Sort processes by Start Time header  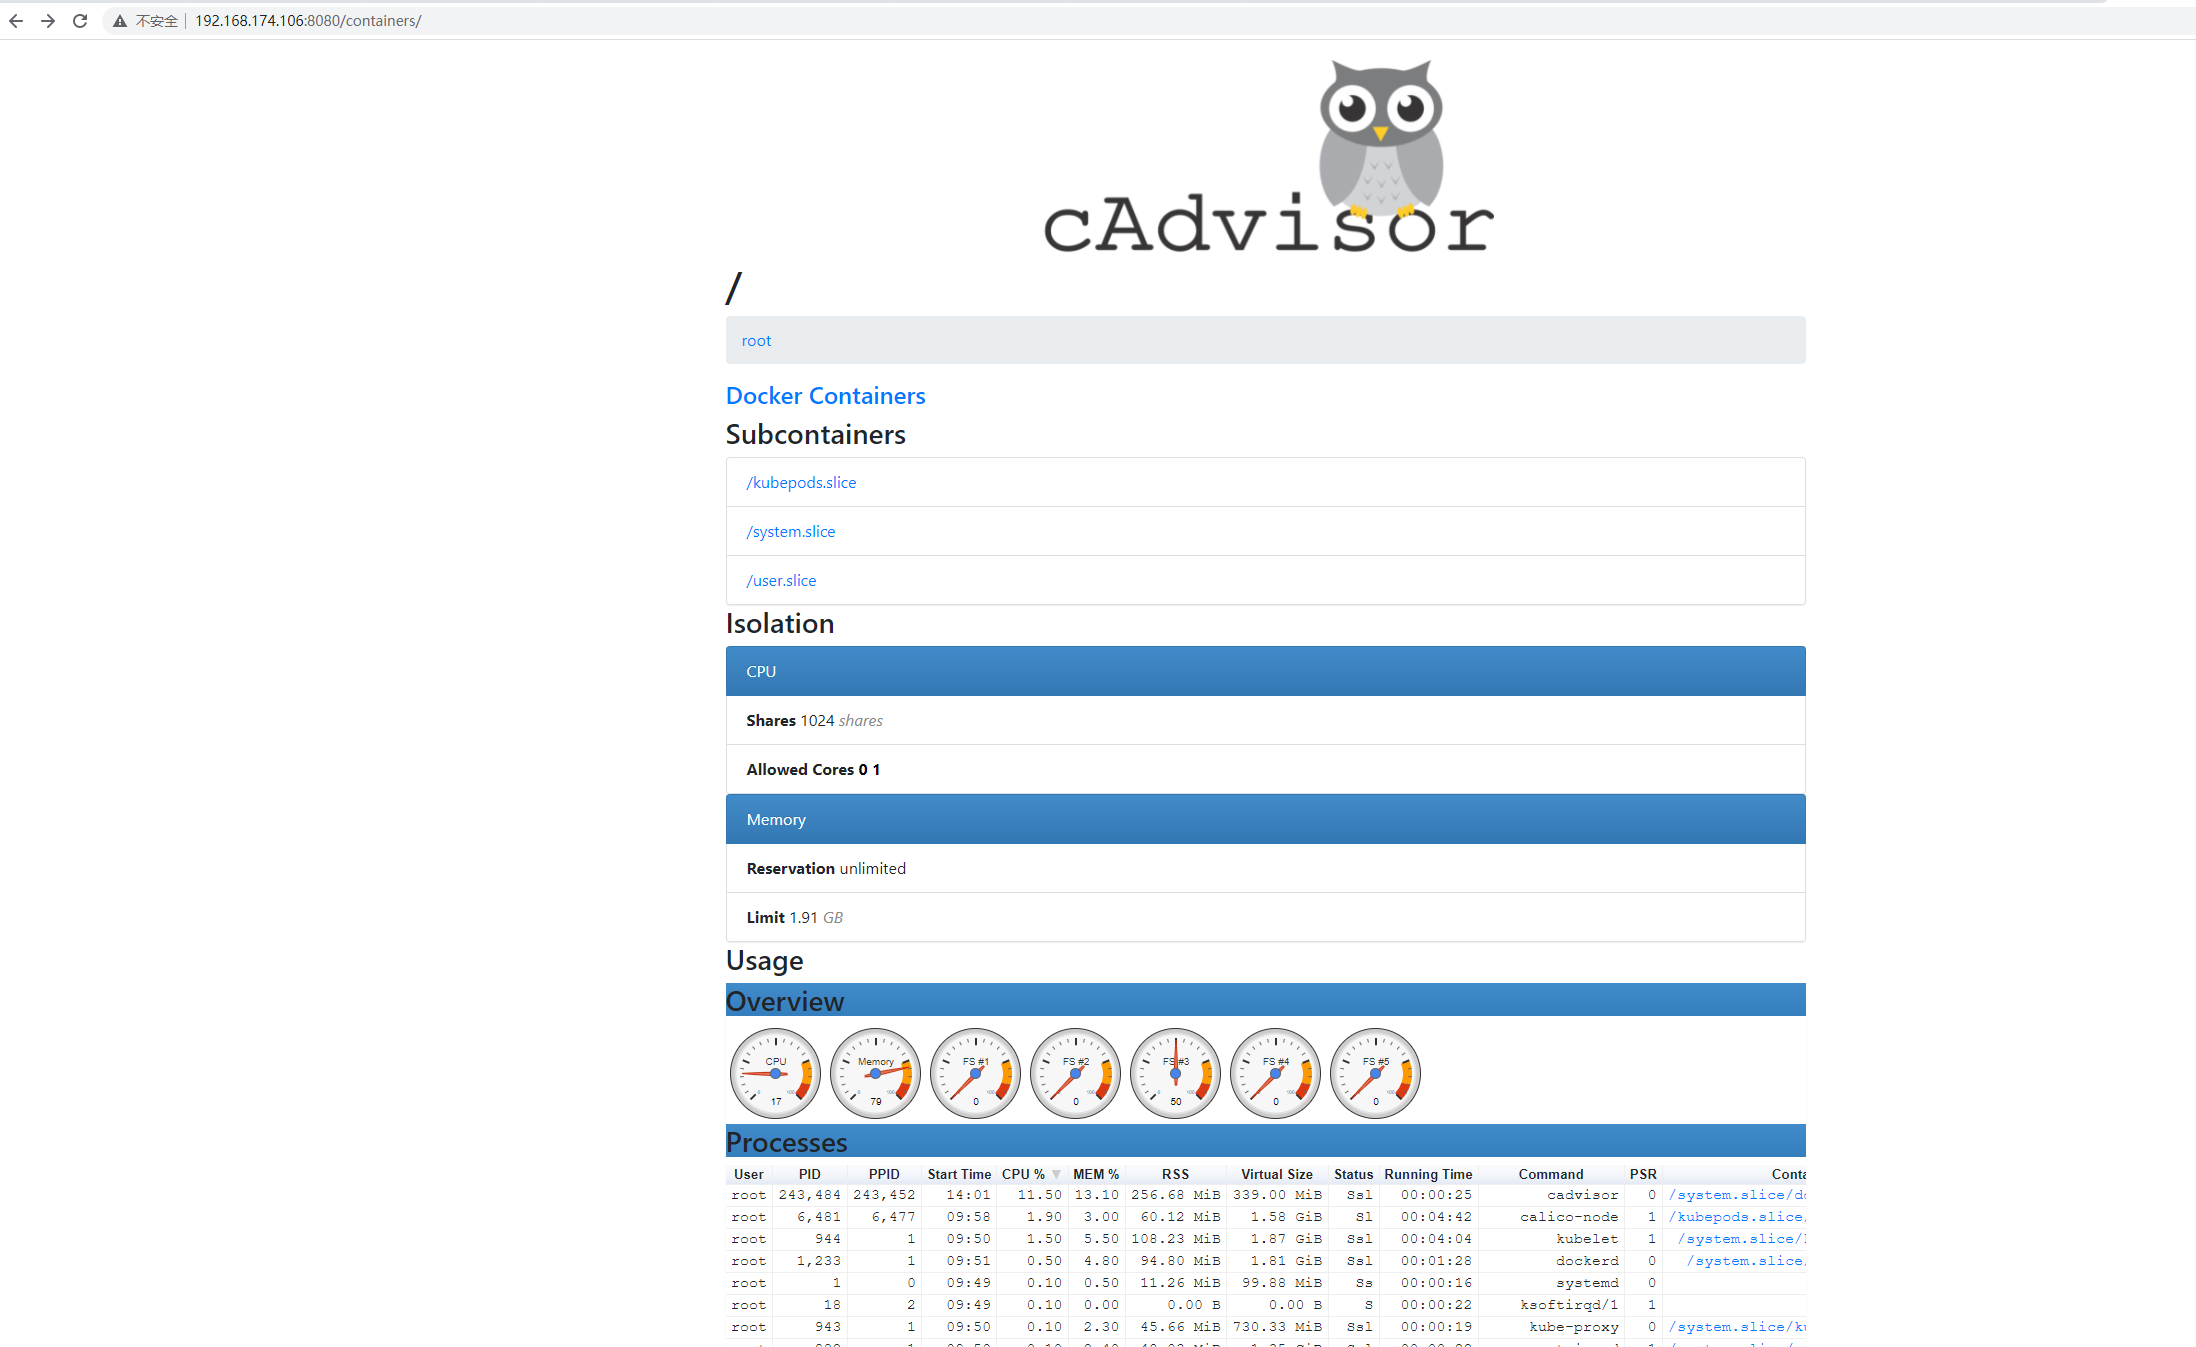click(959, 1174)
